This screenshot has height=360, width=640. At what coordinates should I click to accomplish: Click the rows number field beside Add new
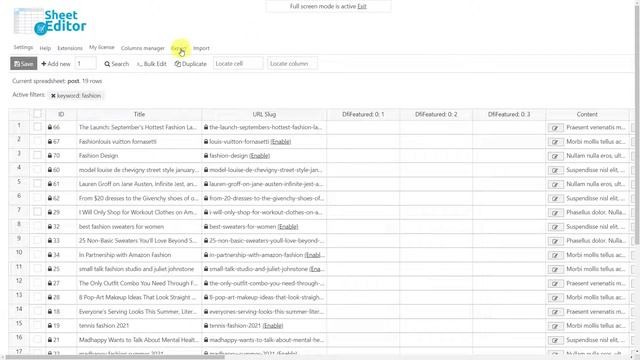coord(86,64)
